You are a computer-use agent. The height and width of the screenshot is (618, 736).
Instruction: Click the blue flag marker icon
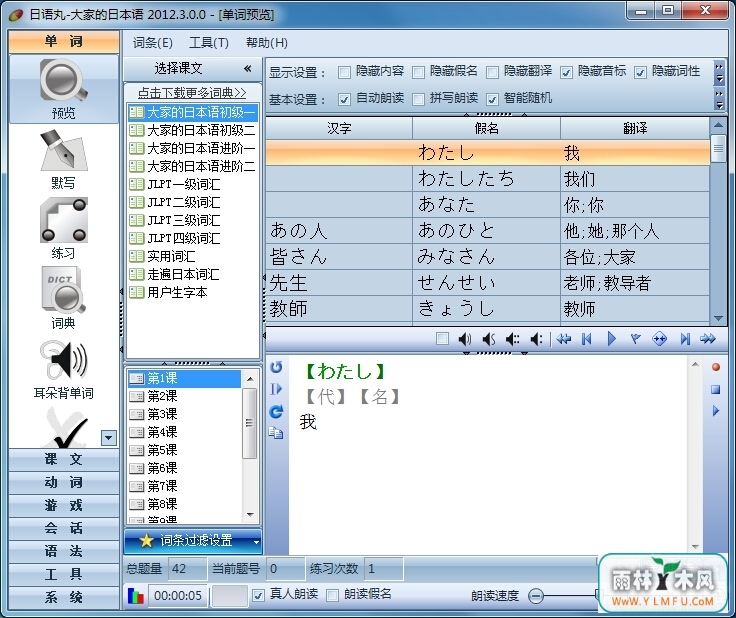pos(636,339)
